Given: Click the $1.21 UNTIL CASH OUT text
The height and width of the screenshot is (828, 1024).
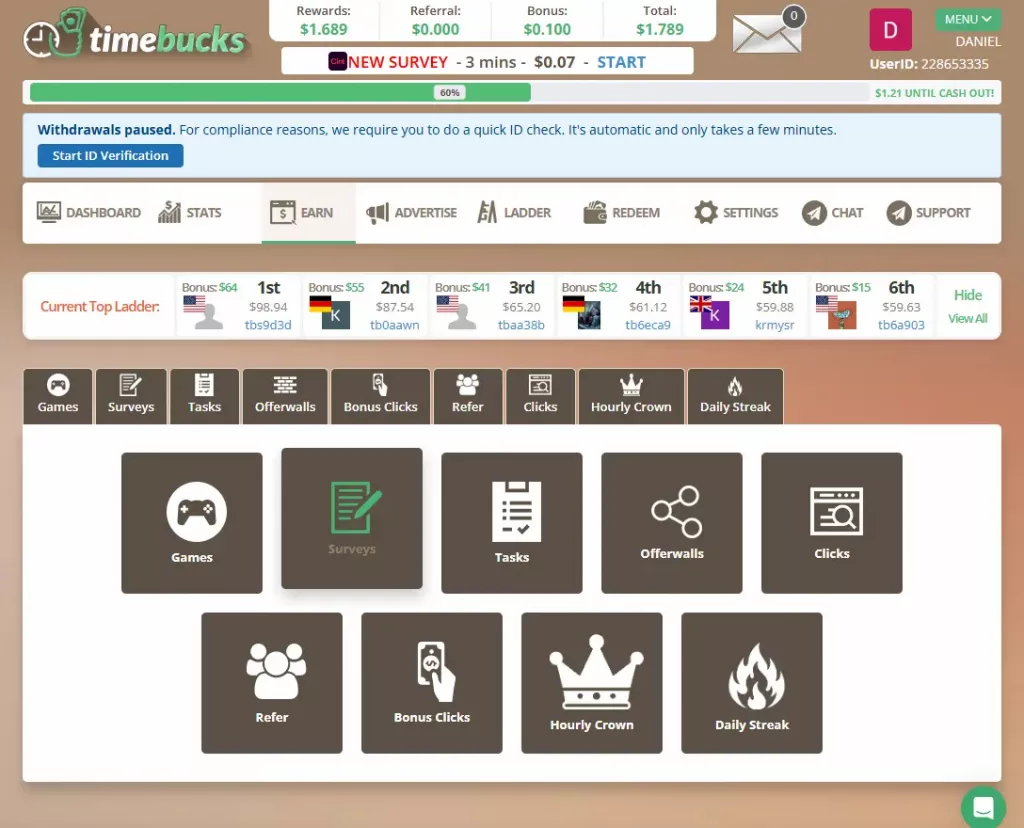Looking at the screenshot, I should point(935,93).
